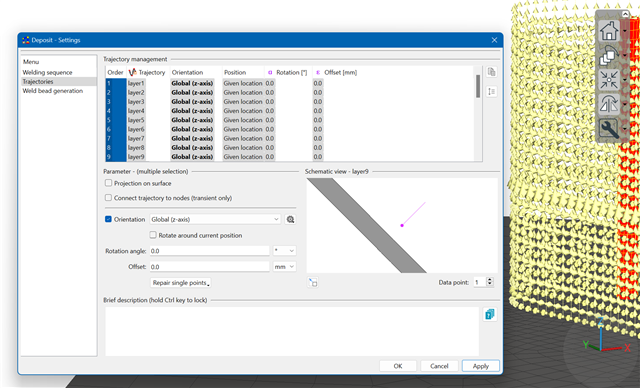Expand the wrench icon dropdown arrow
Viewport: 640px width, 388px height.
(624, 129)
